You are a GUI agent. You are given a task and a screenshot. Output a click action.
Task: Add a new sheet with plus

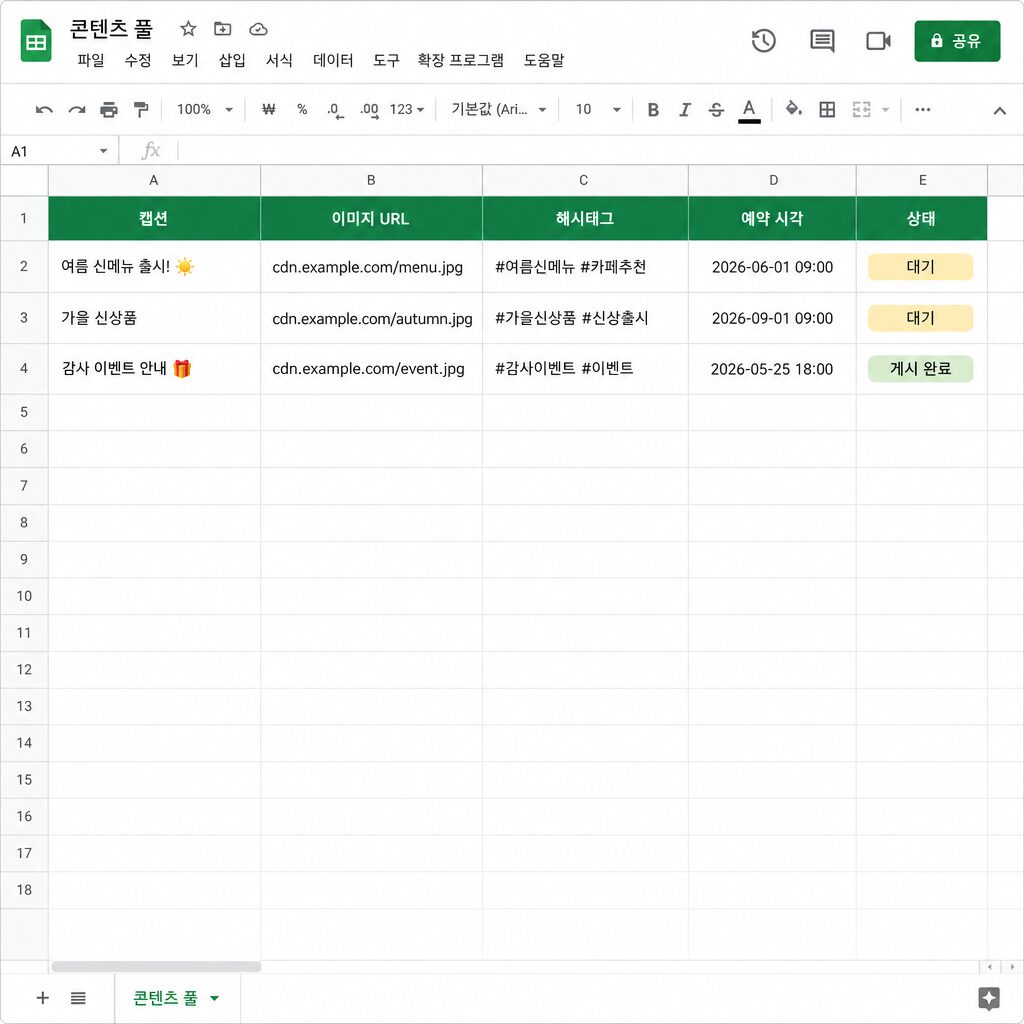tap(42, 998)
